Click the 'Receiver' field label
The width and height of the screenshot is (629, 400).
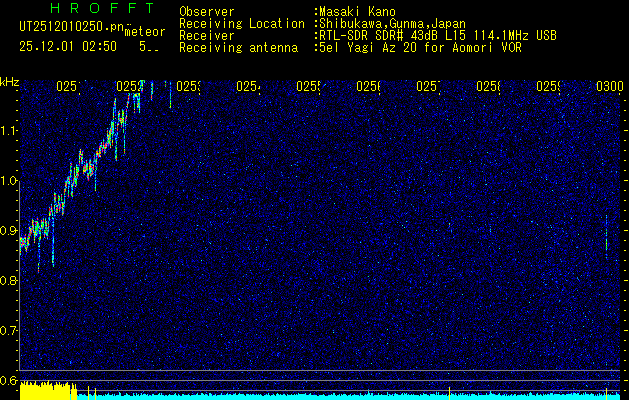207,36
